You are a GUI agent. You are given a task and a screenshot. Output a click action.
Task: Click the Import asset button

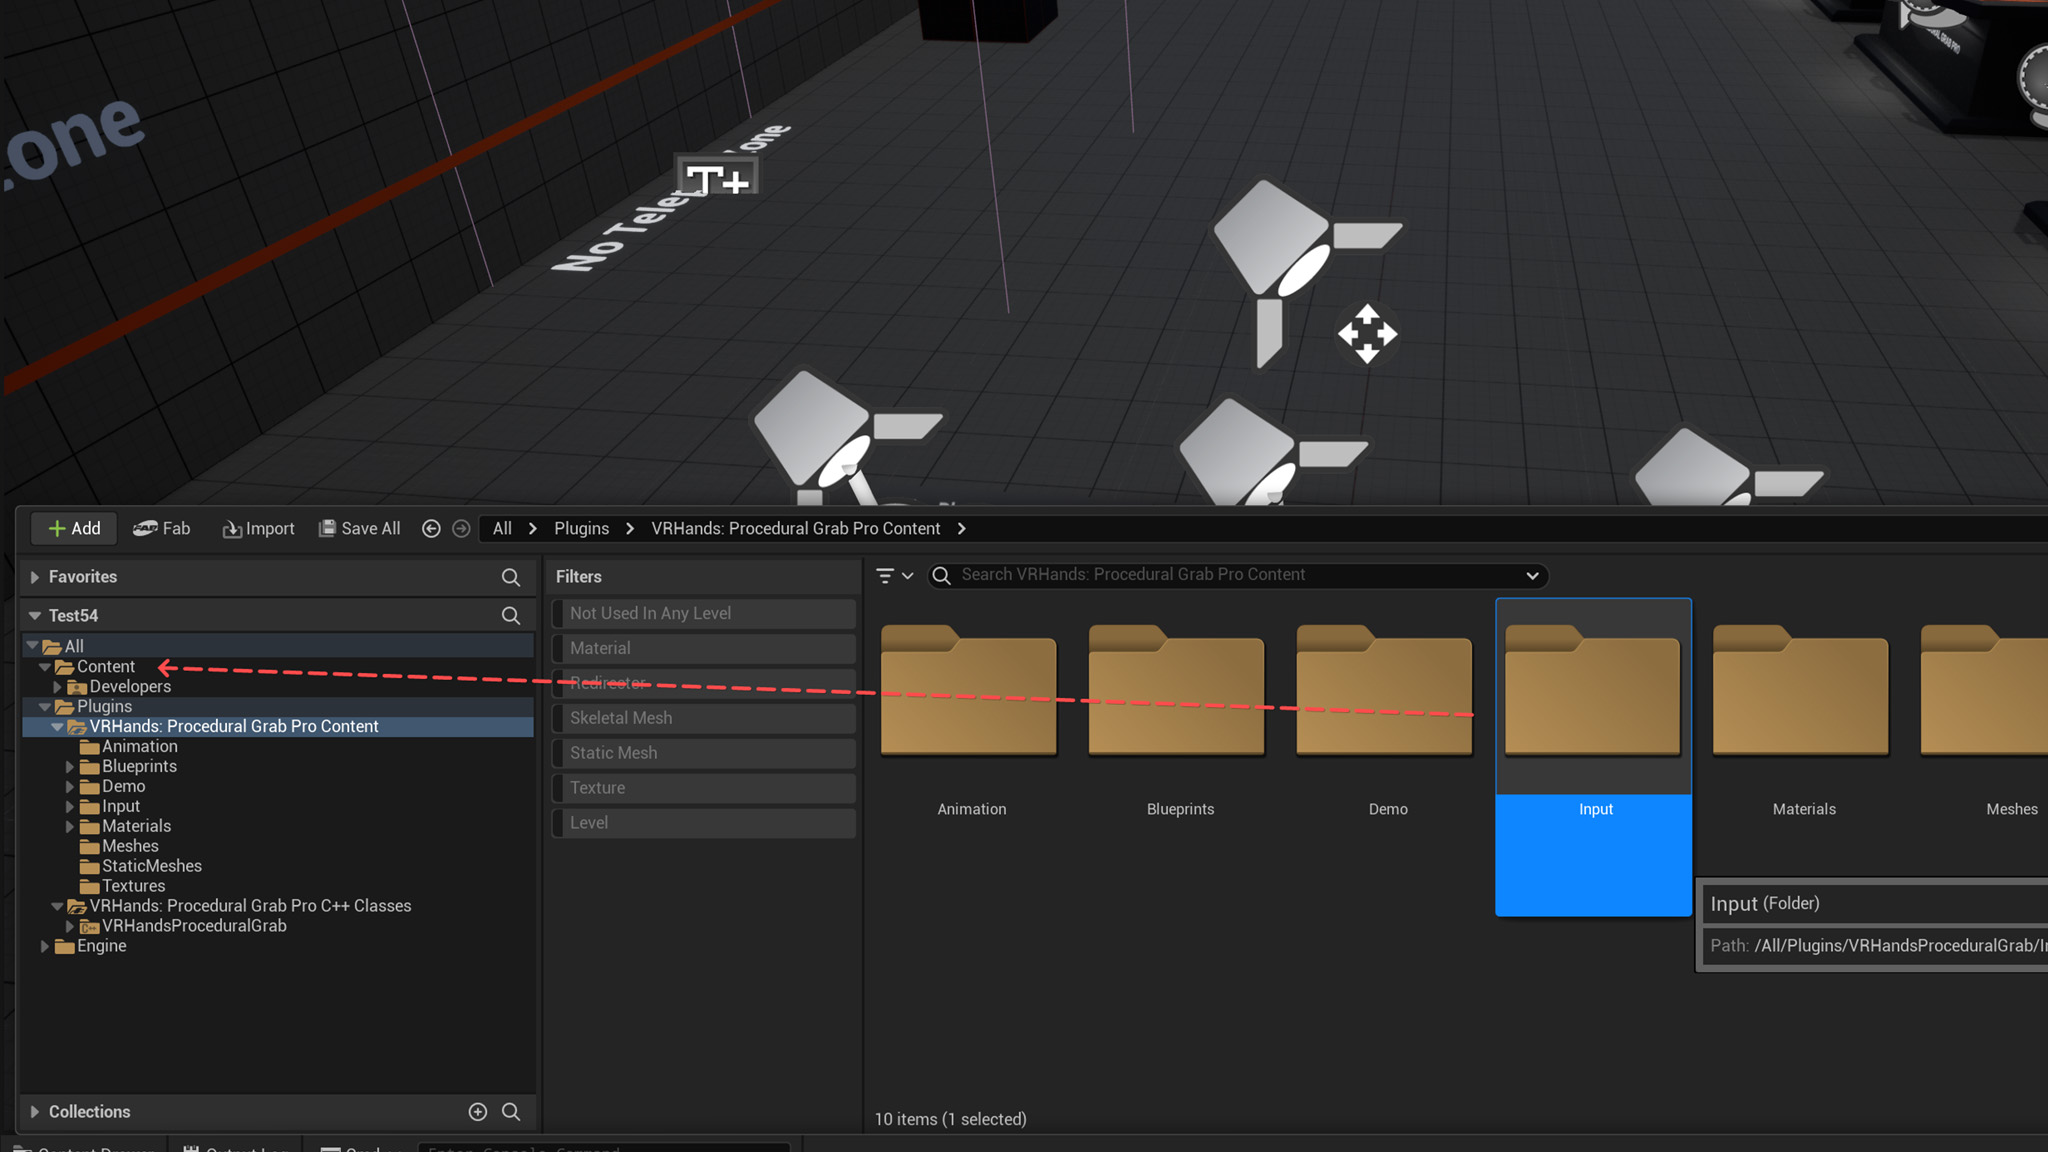(258, 528)
